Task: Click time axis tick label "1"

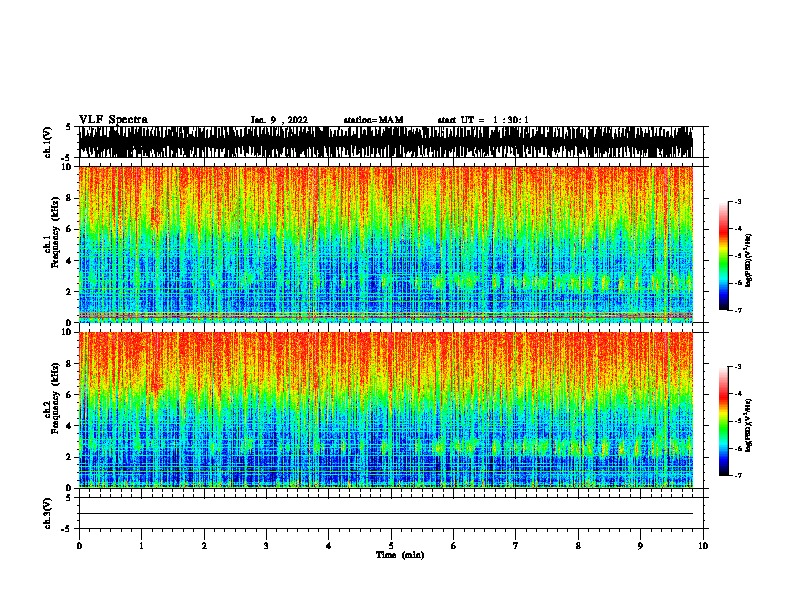Action: tap(141, 546)
